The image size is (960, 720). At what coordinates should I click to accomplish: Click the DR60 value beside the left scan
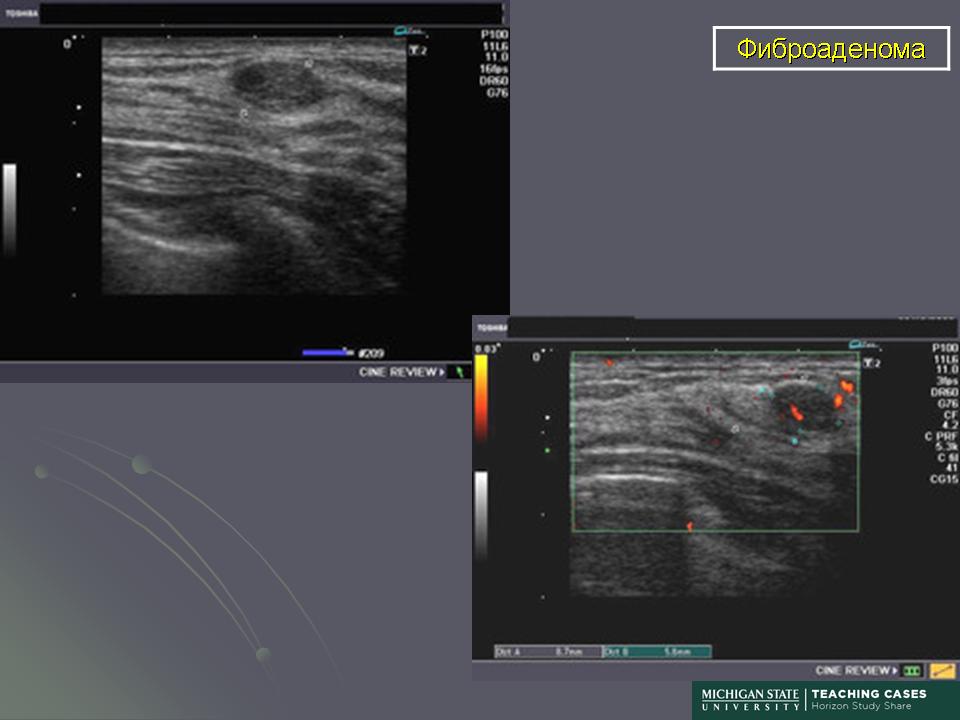(x=493, y=81)
